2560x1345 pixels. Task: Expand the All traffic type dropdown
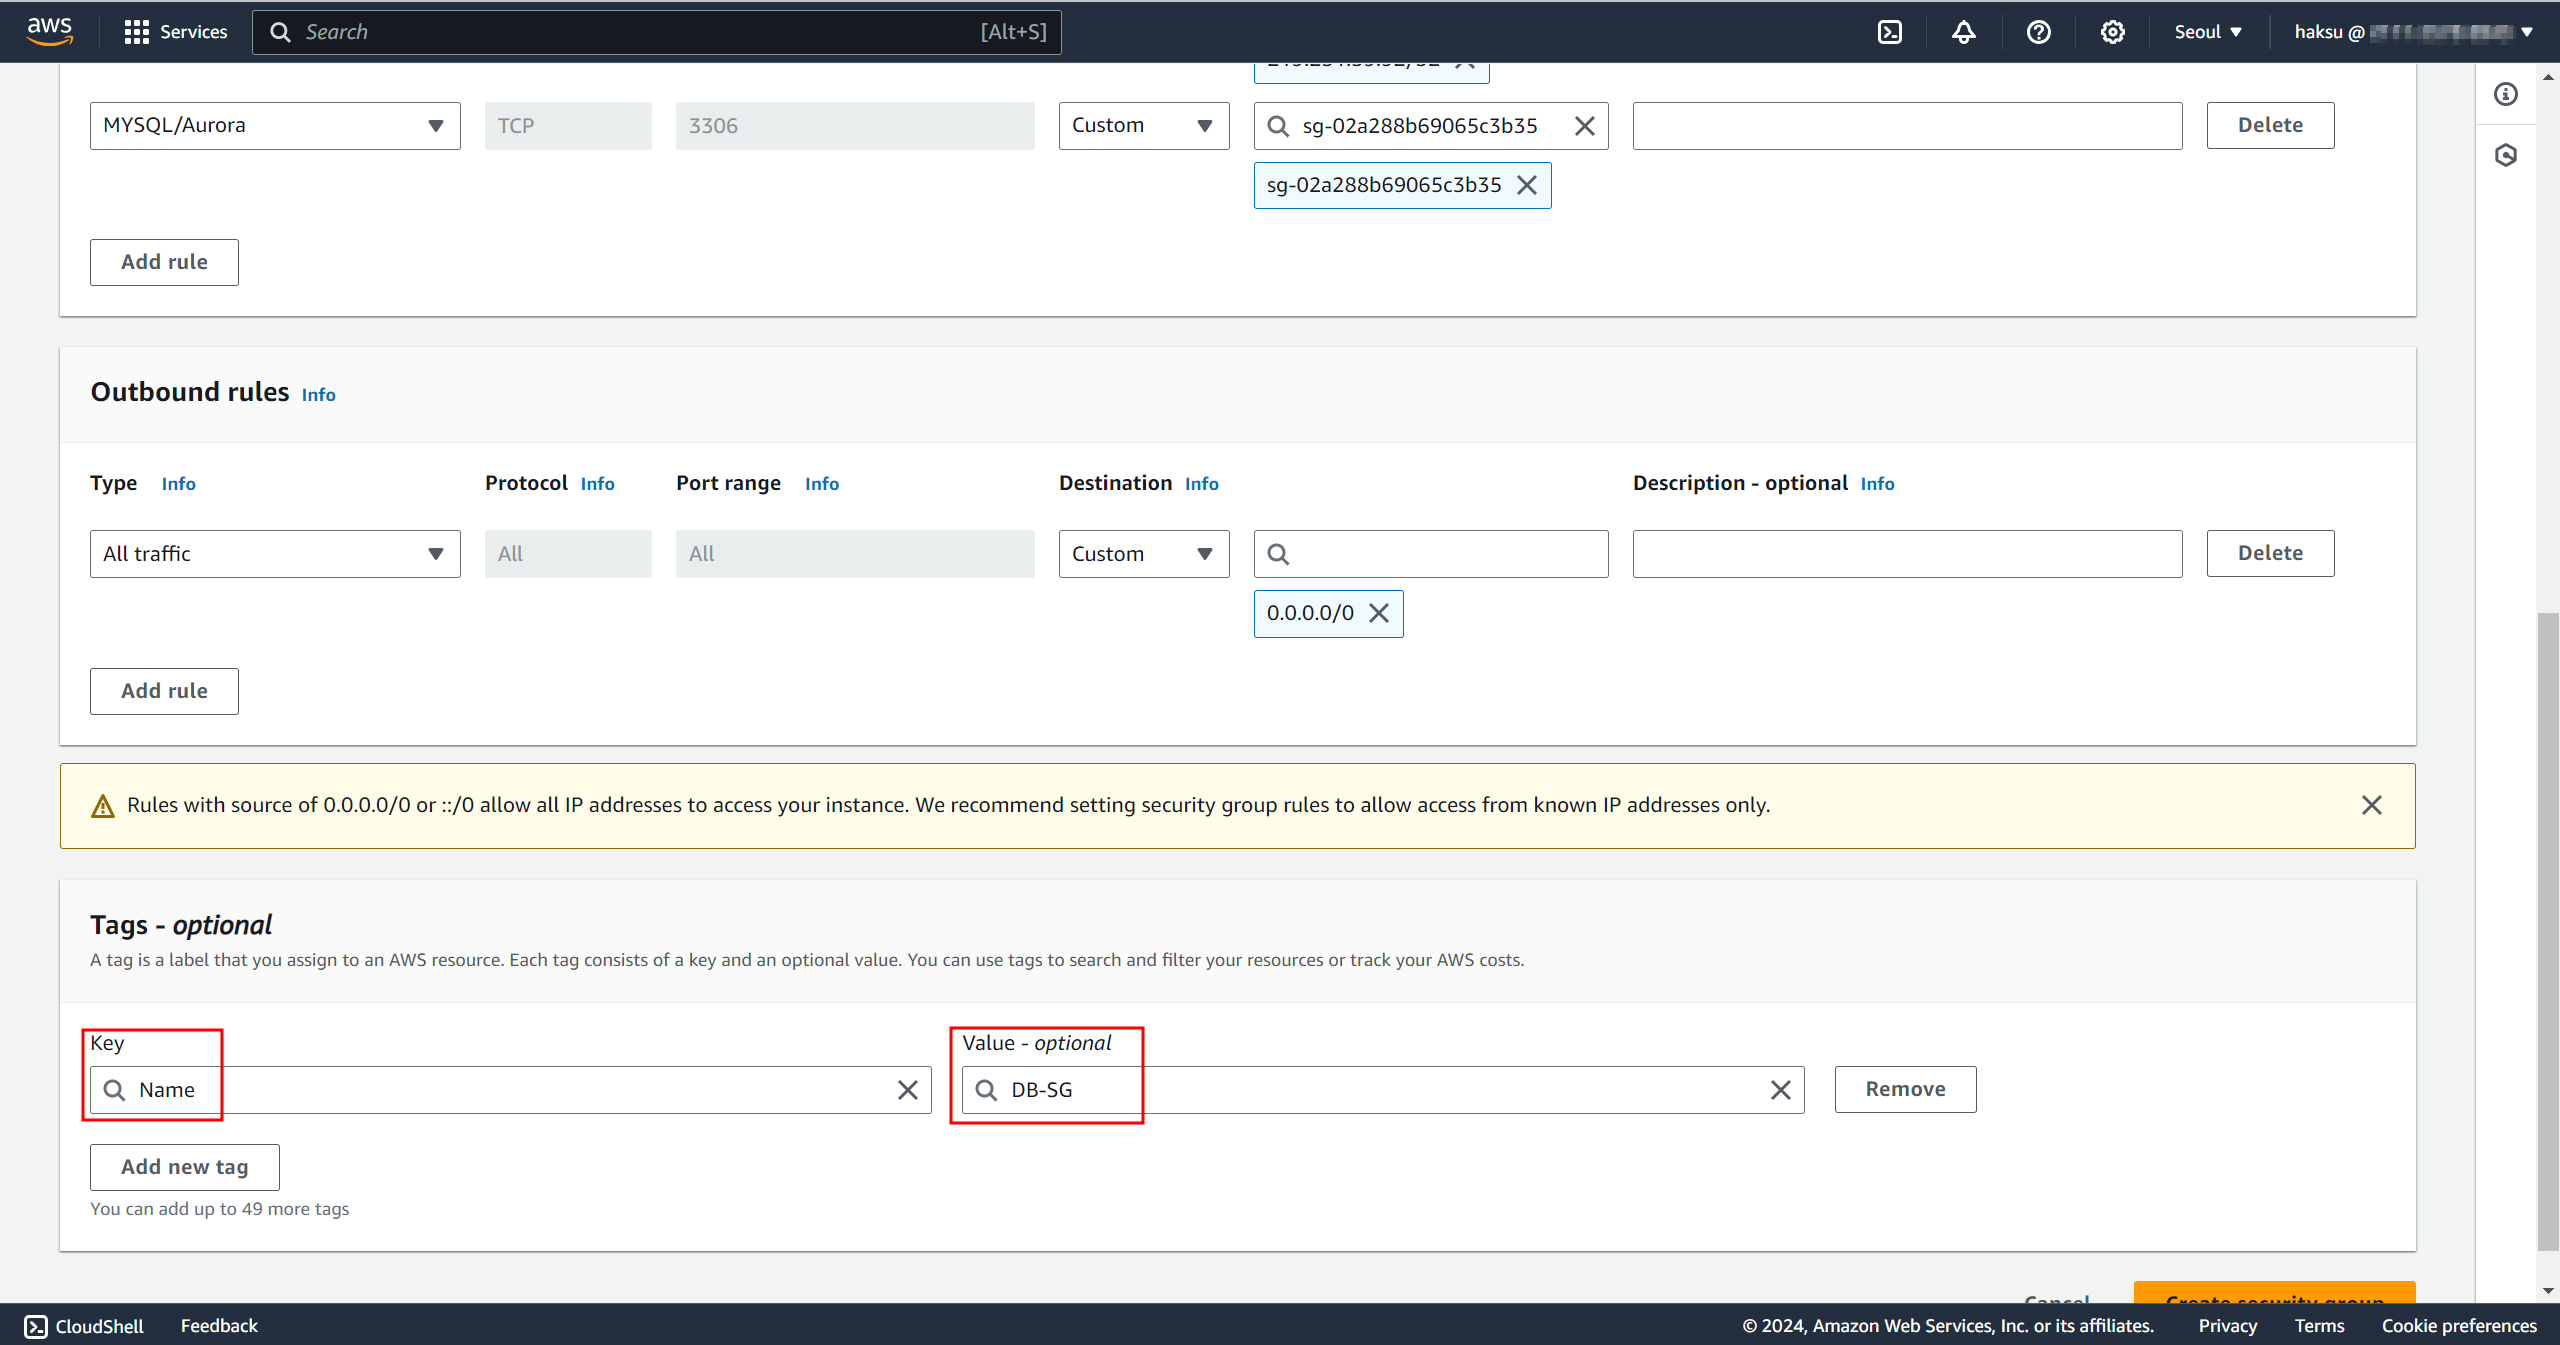click(274, 554)
